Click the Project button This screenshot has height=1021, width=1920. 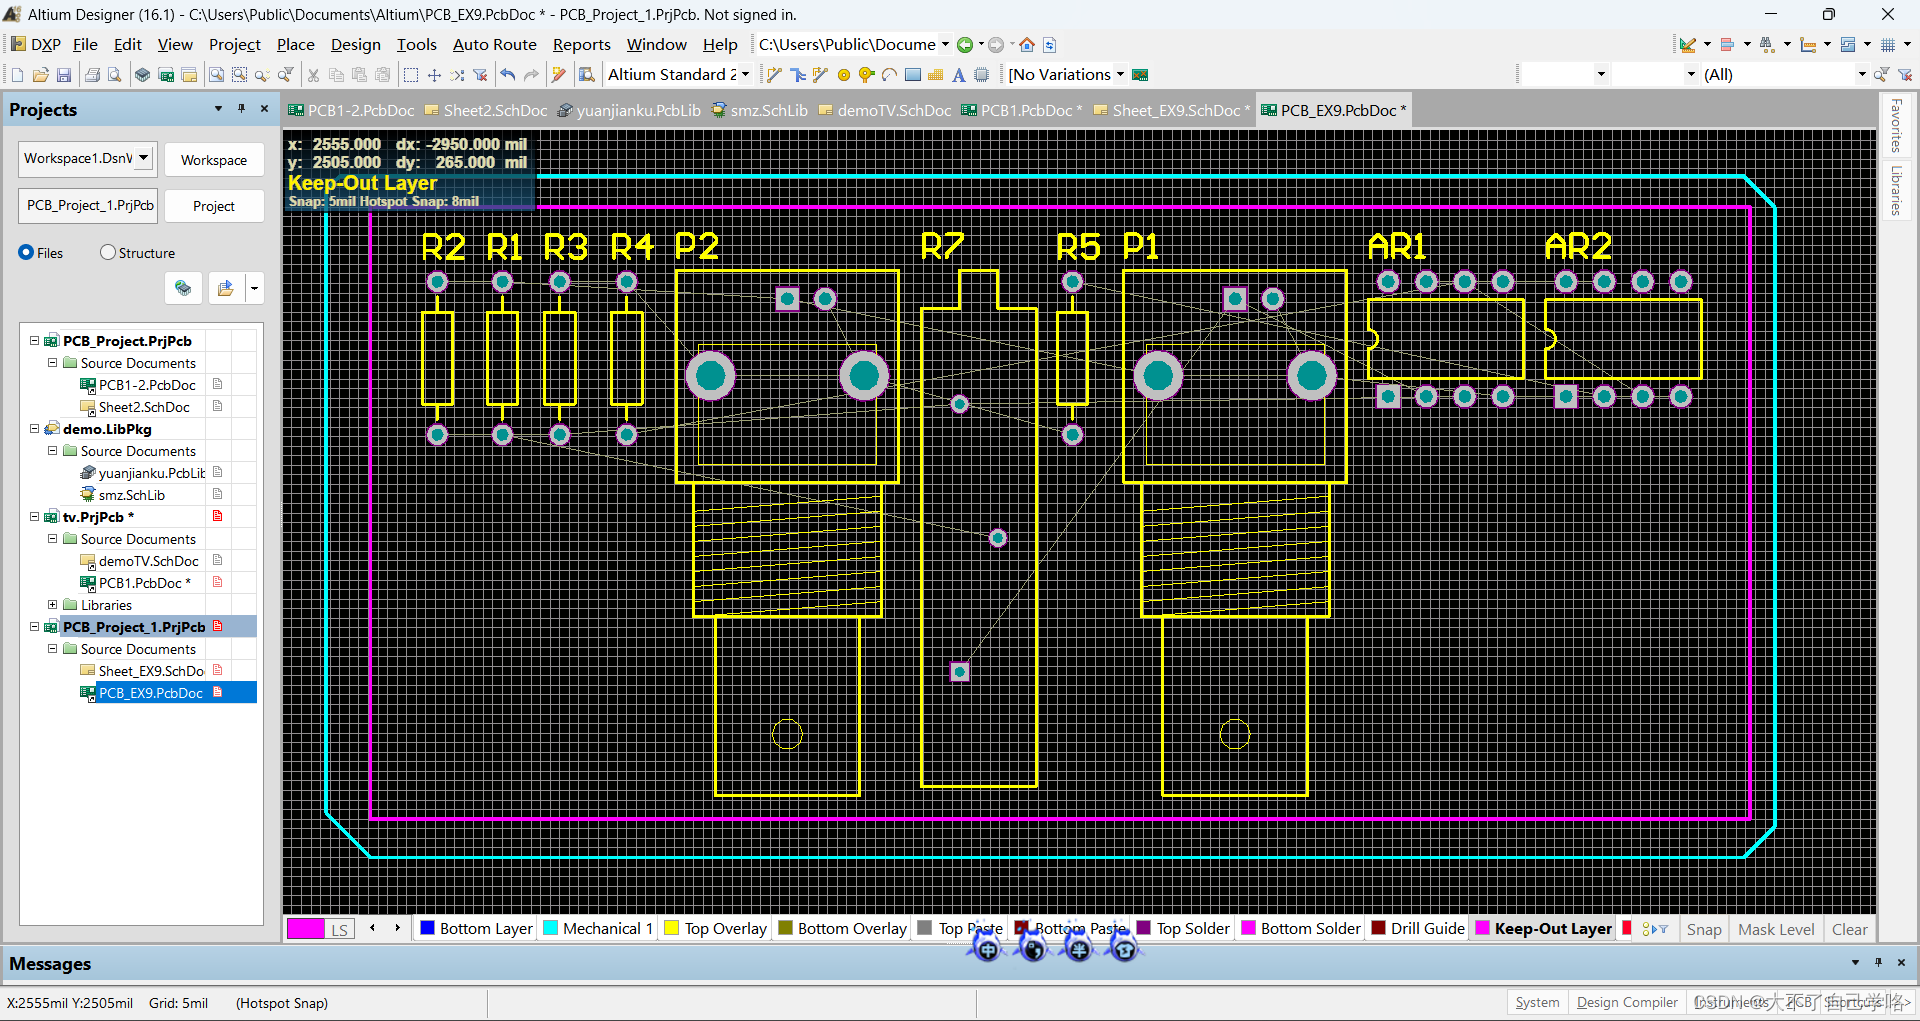click(214, 206)
